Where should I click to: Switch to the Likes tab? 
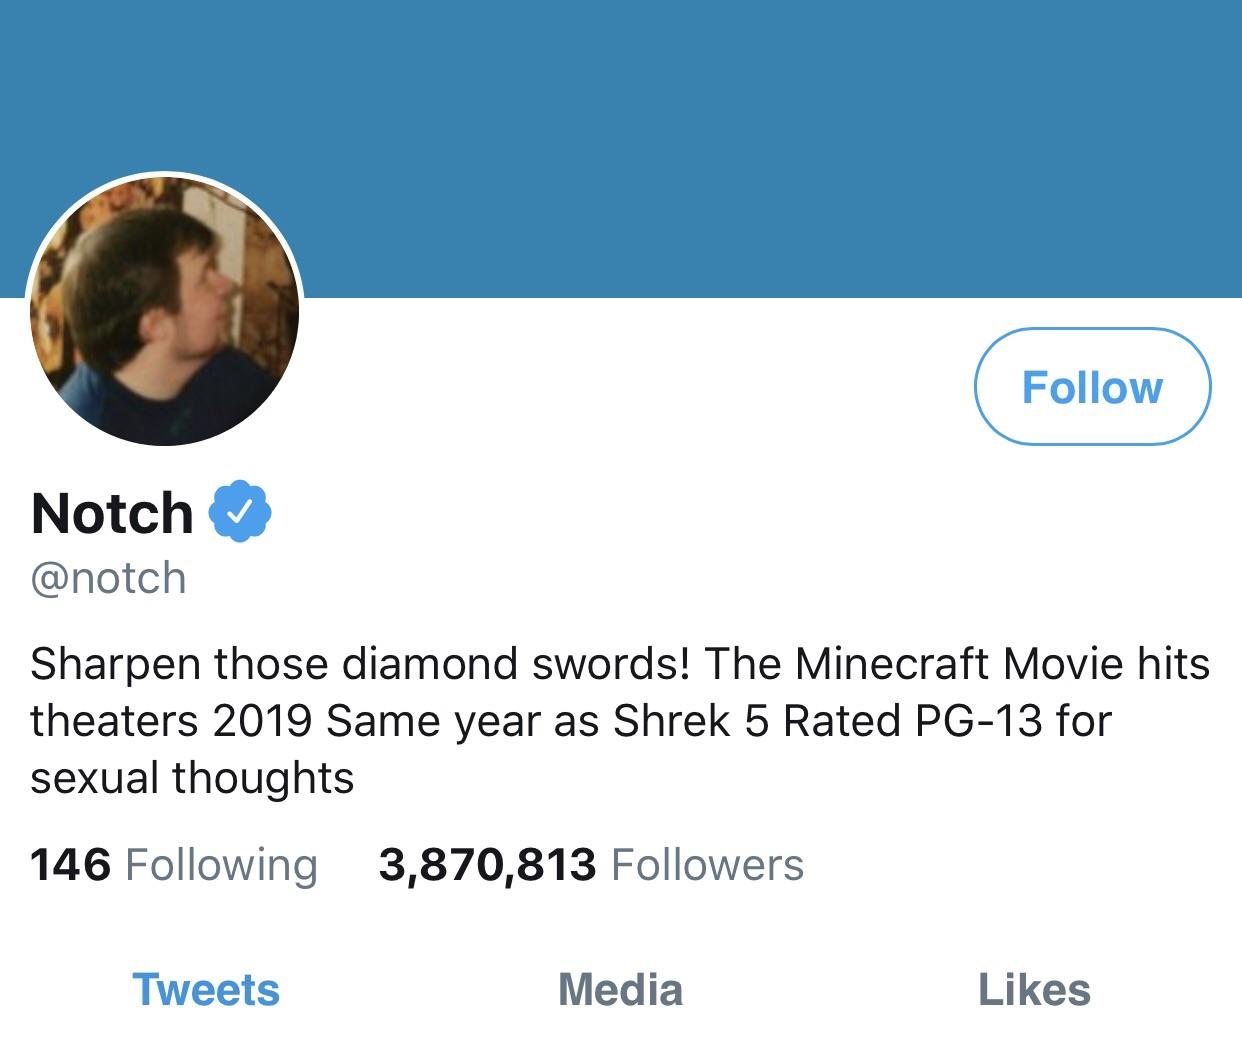point(1033,990)
